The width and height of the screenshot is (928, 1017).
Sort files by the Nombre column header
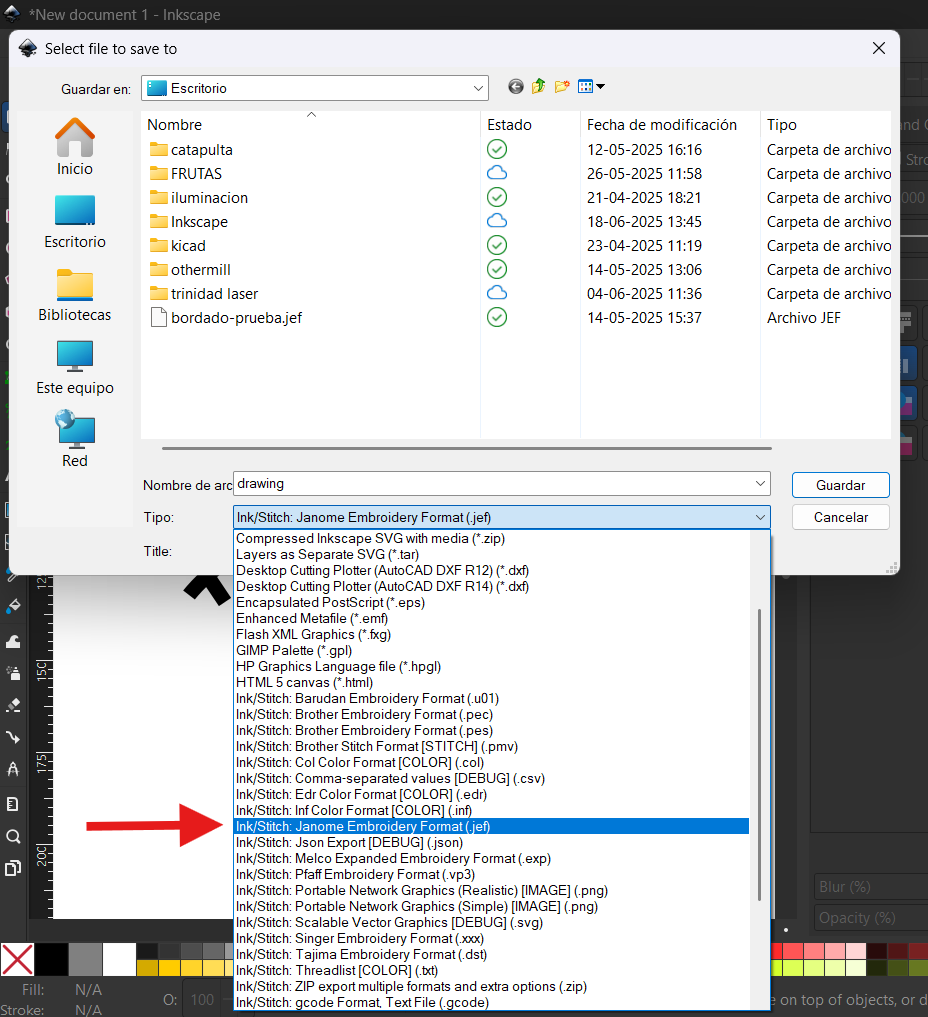(311, 125)
